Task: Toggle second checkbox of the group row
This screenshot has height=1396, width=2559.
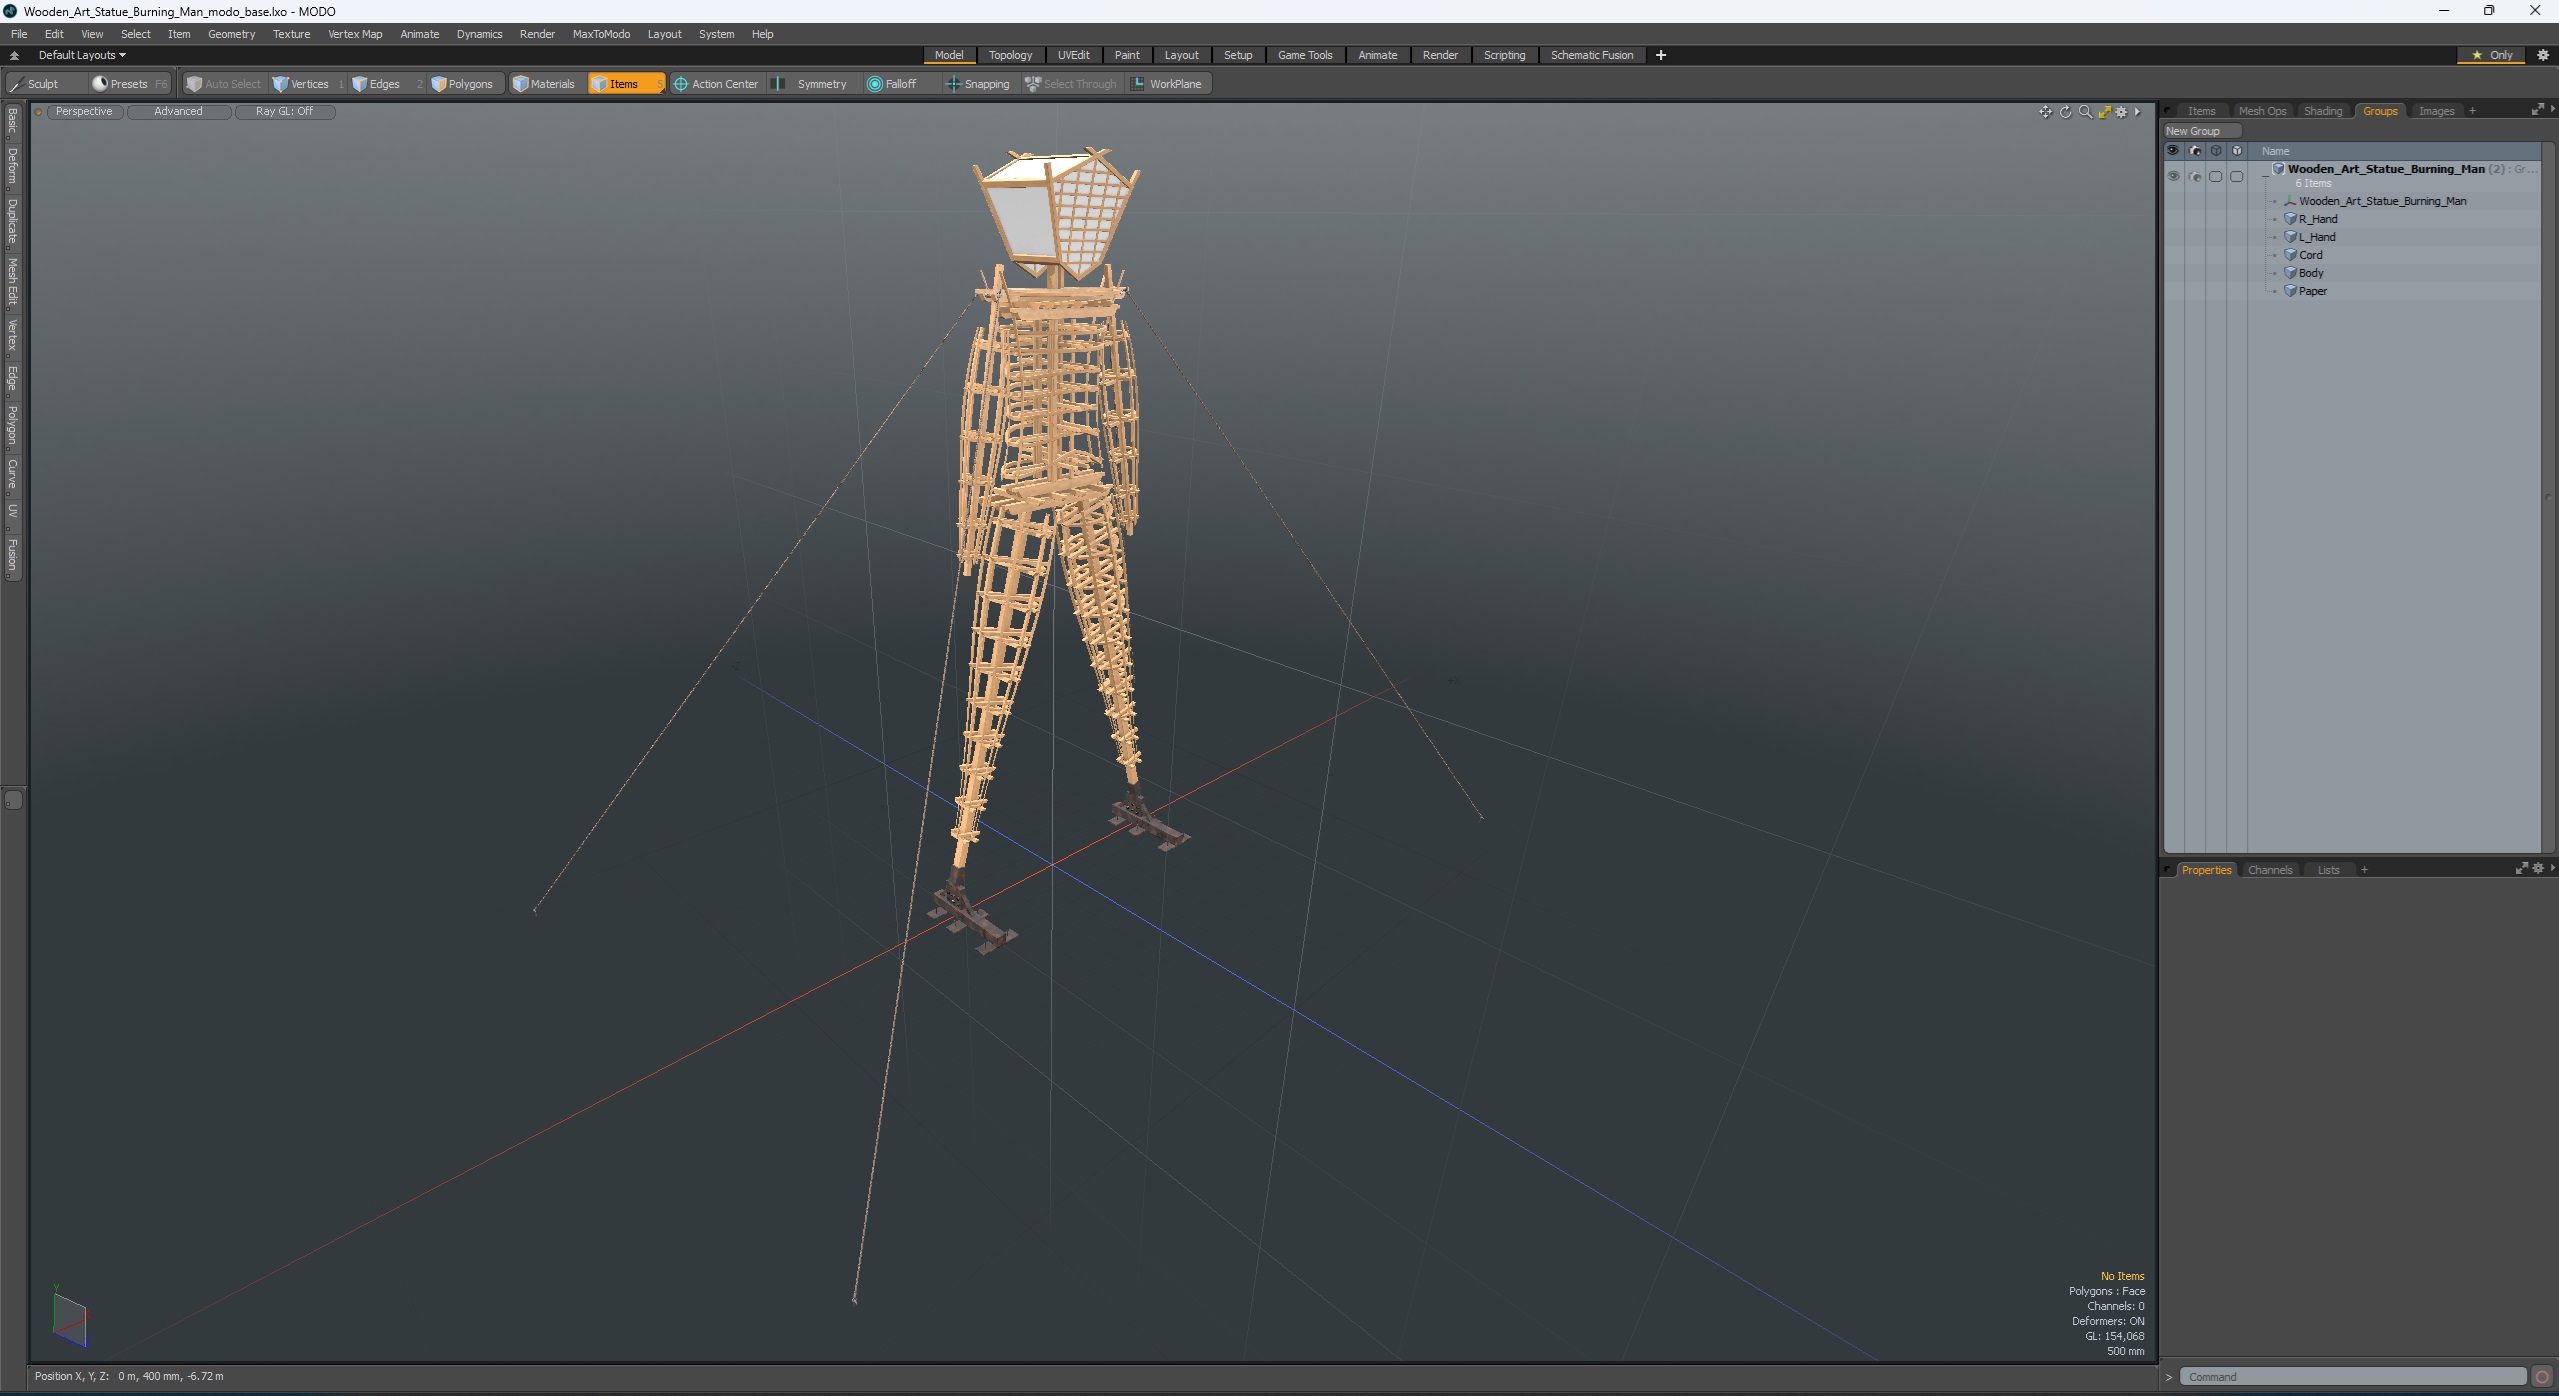Action: (x=2237, y=176)
